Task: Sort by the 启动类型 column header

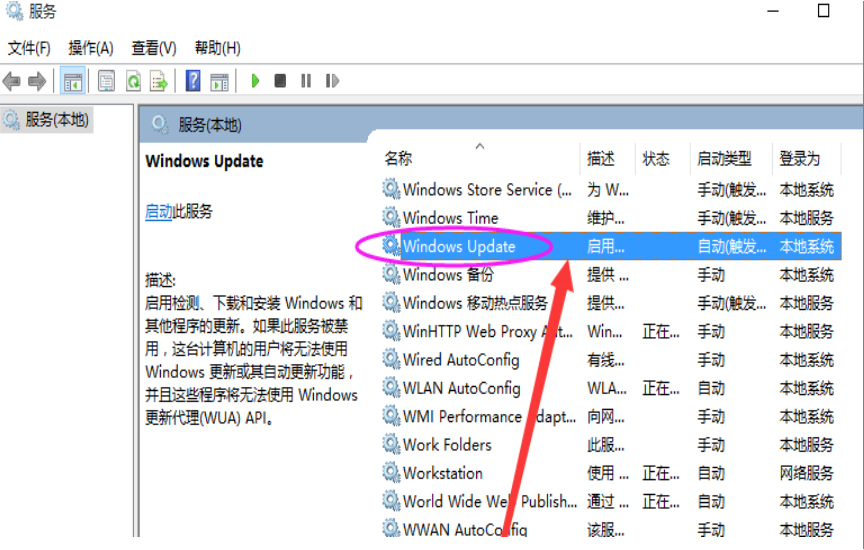Action: pyautogui.click(x=724, y=159)
